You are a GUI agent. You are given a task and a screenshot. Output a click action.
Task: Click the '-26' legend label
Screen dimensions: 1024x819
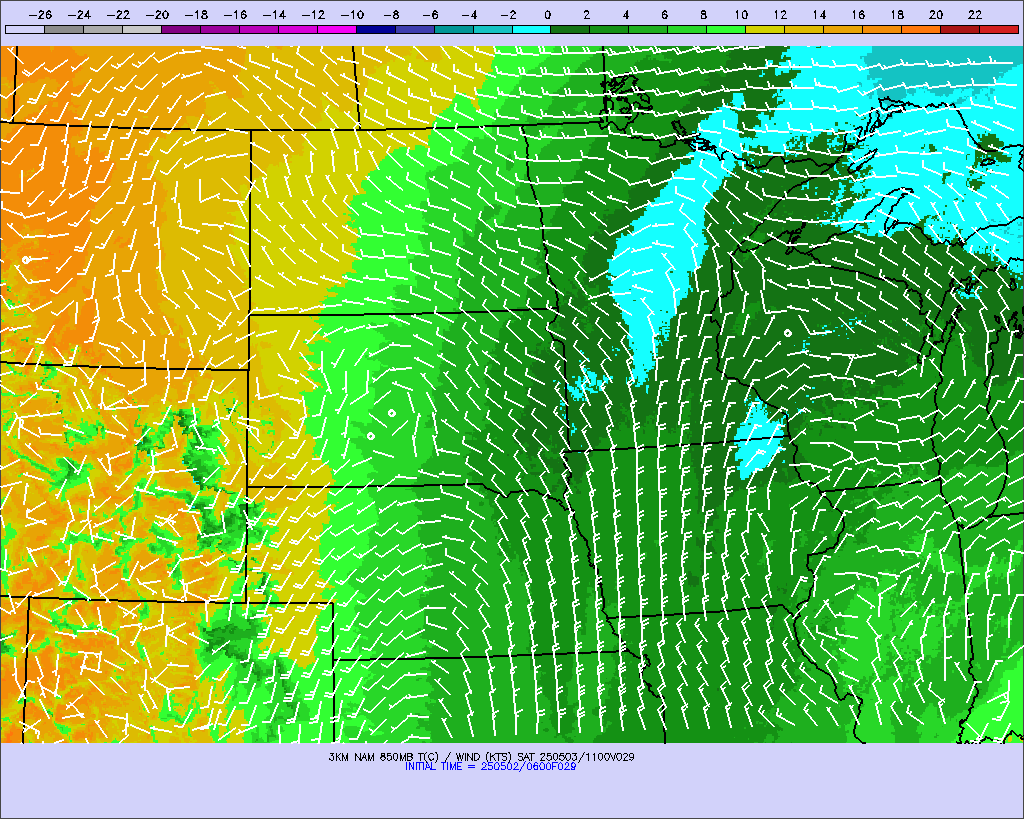(40, 15)
